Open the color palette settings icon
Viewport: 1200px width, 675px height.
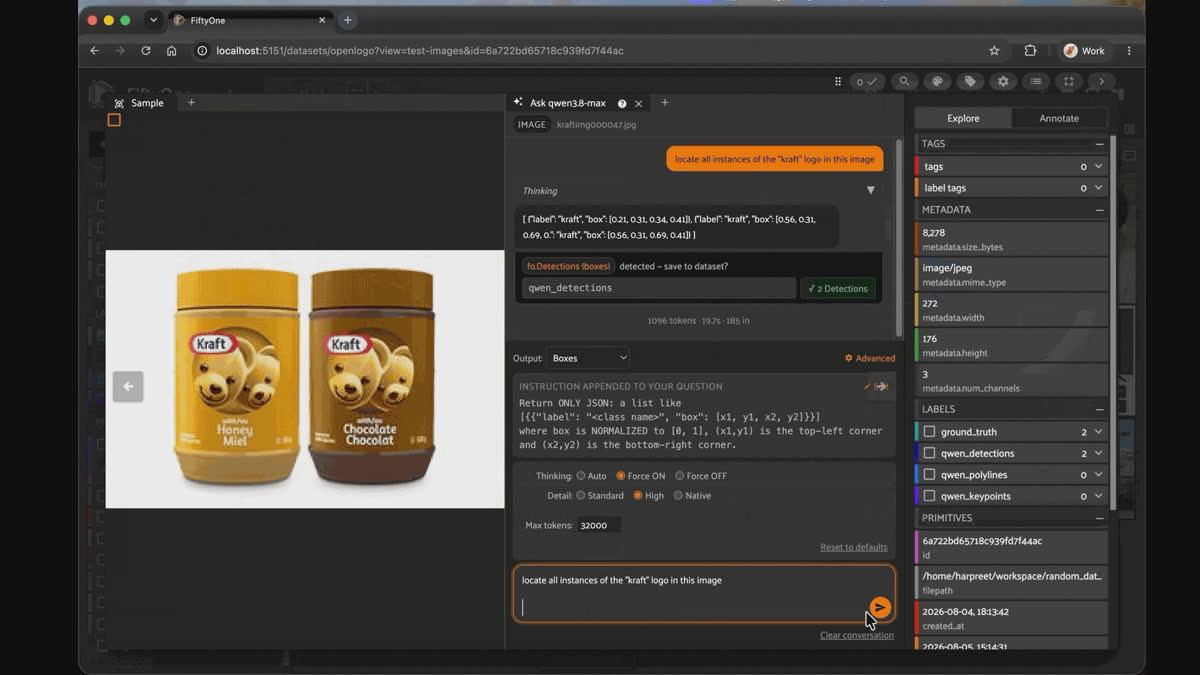(x=937, y=82)
